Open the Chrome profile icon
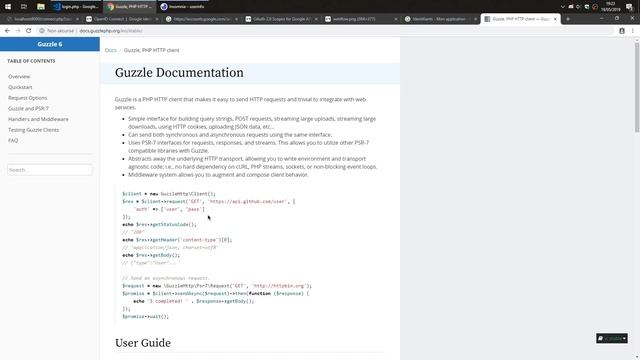This screenshot has width=640, height=360. point(622,31)
